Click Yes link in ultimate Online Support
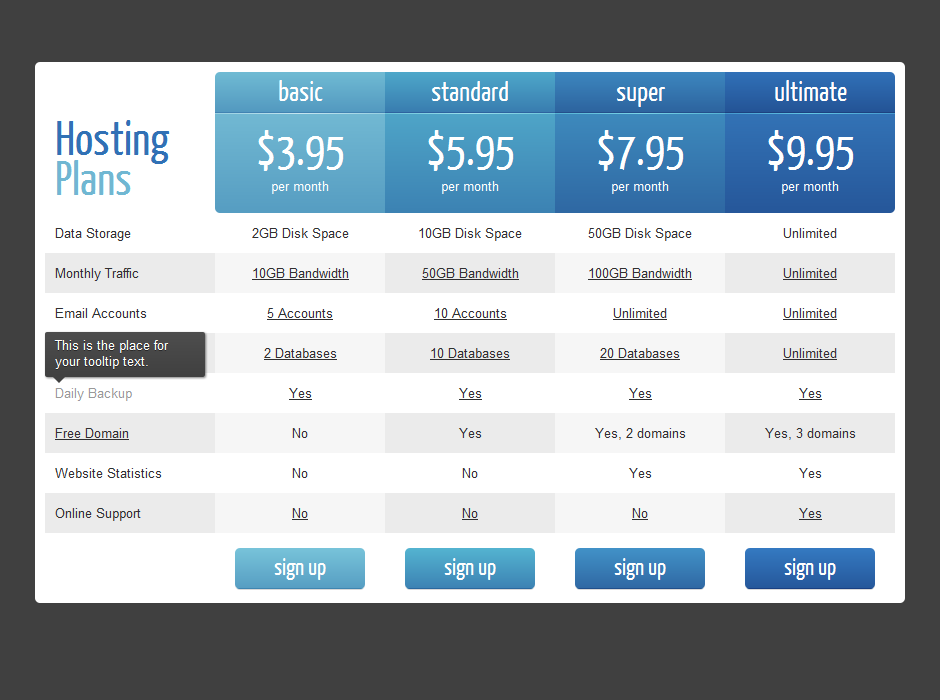Screen dimensions: 940x700 point(810,514)
